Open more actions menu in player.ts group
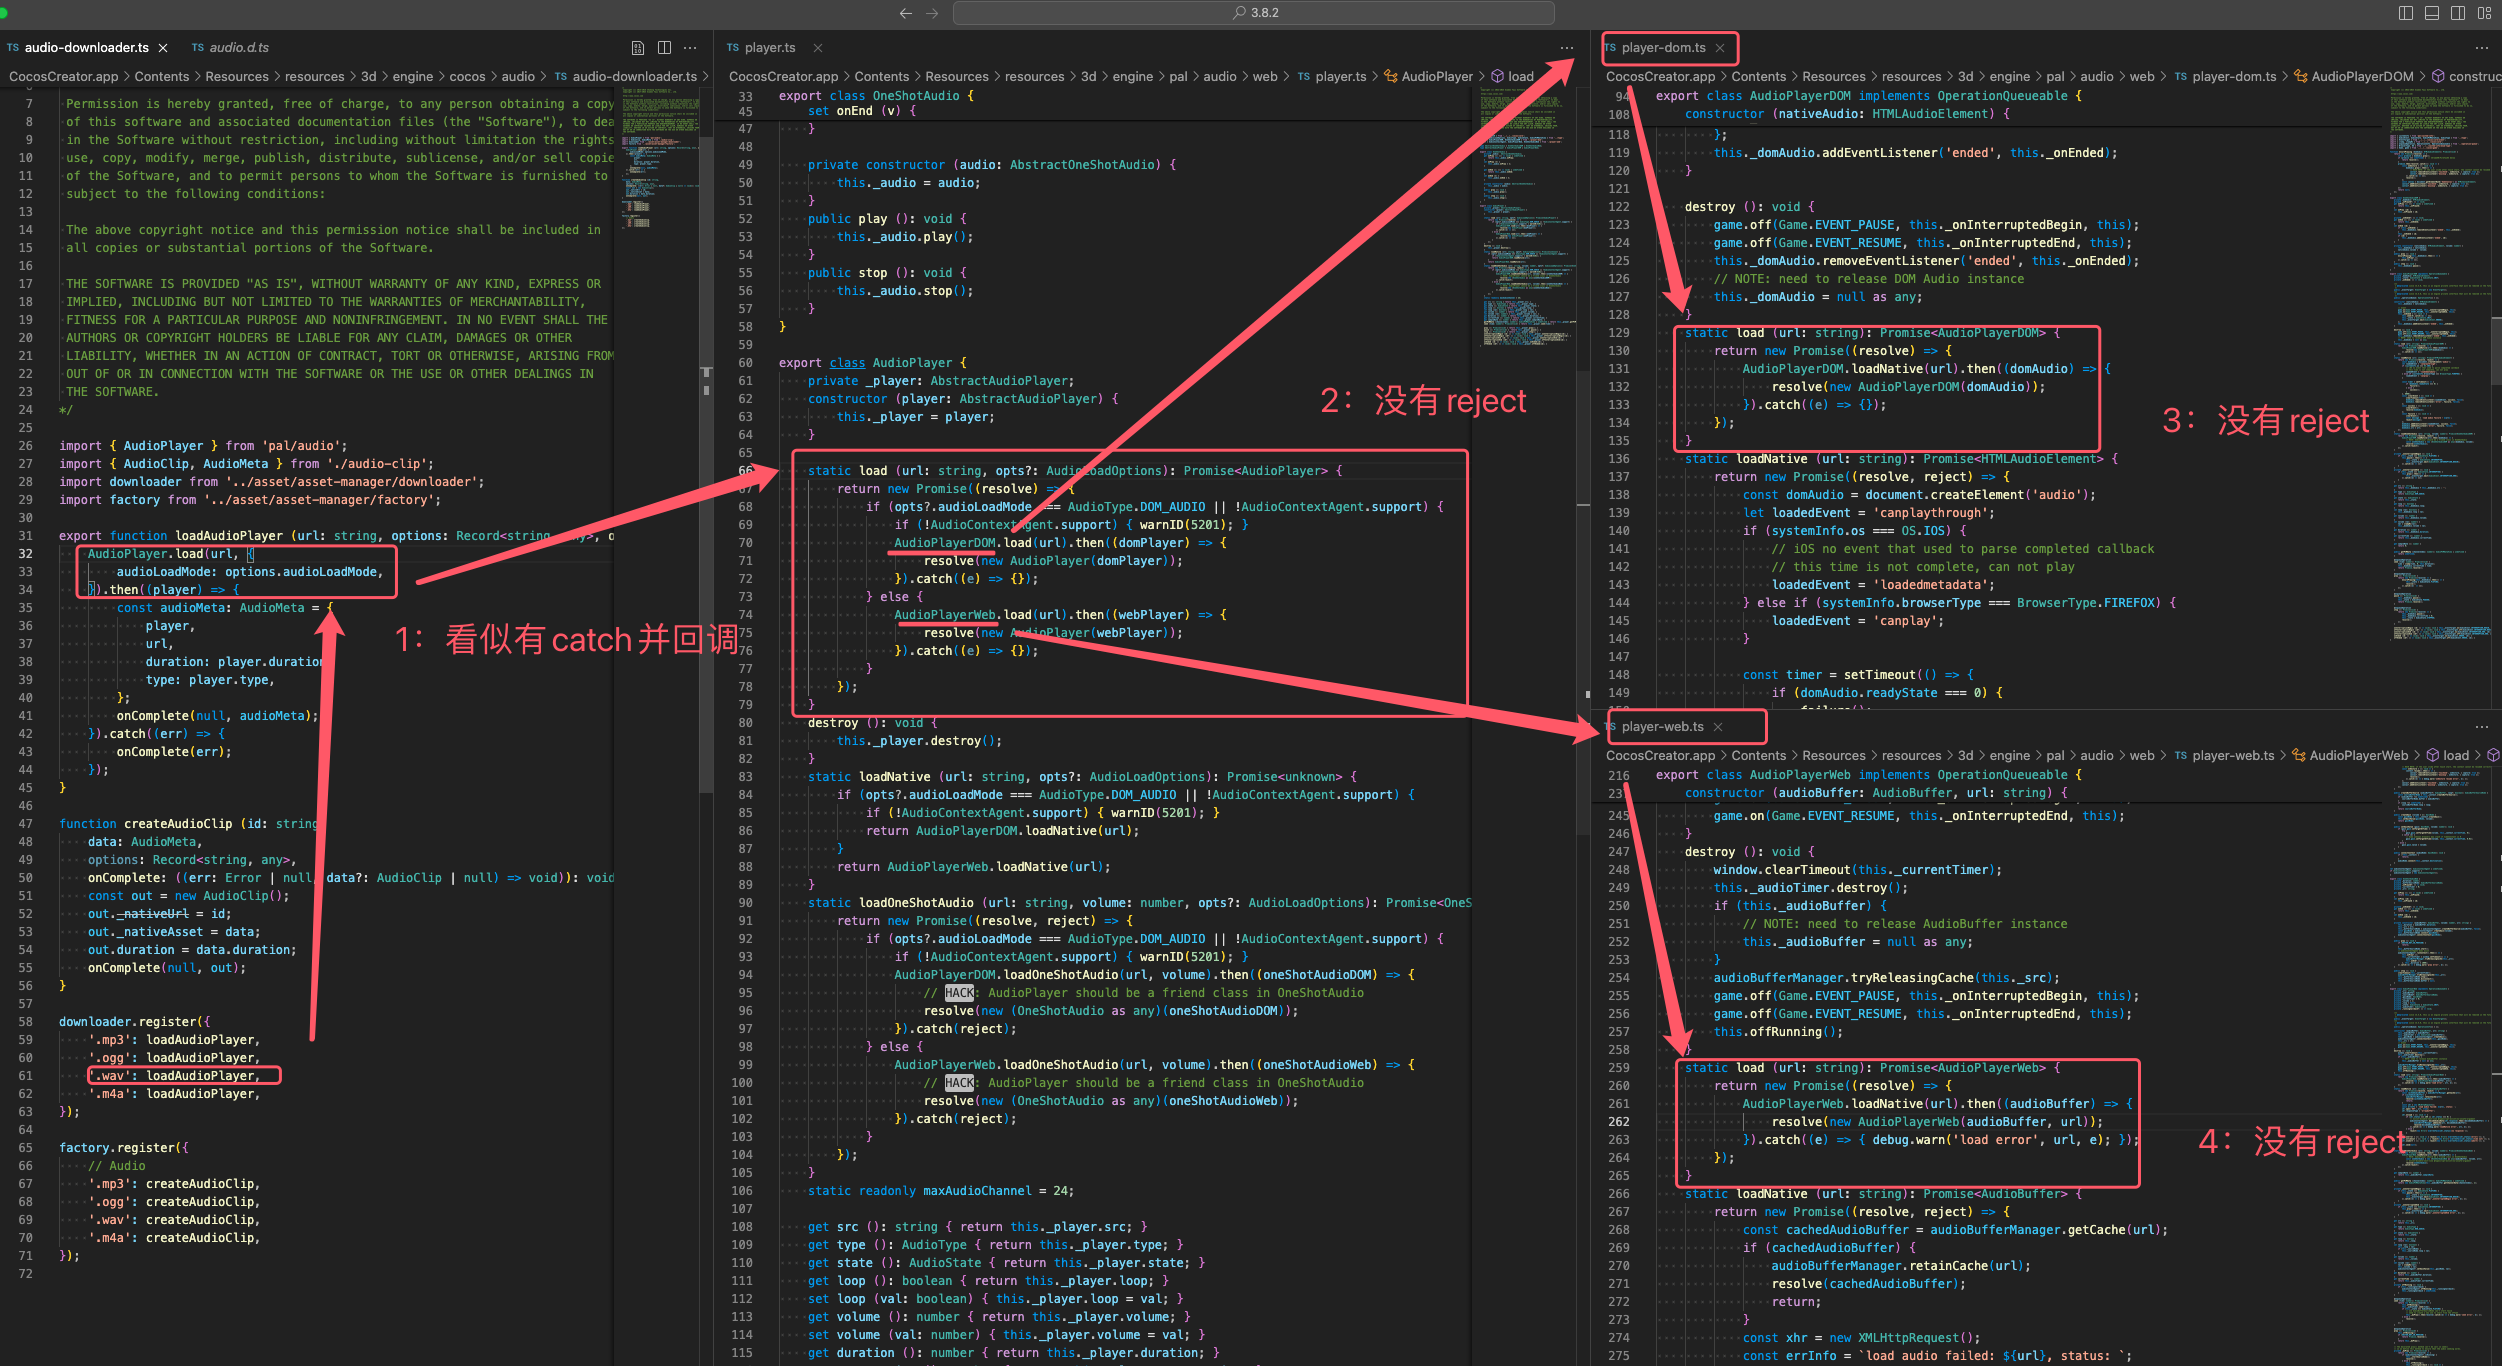This screenshot has height=1366, width=2502. coord(1566,48)
